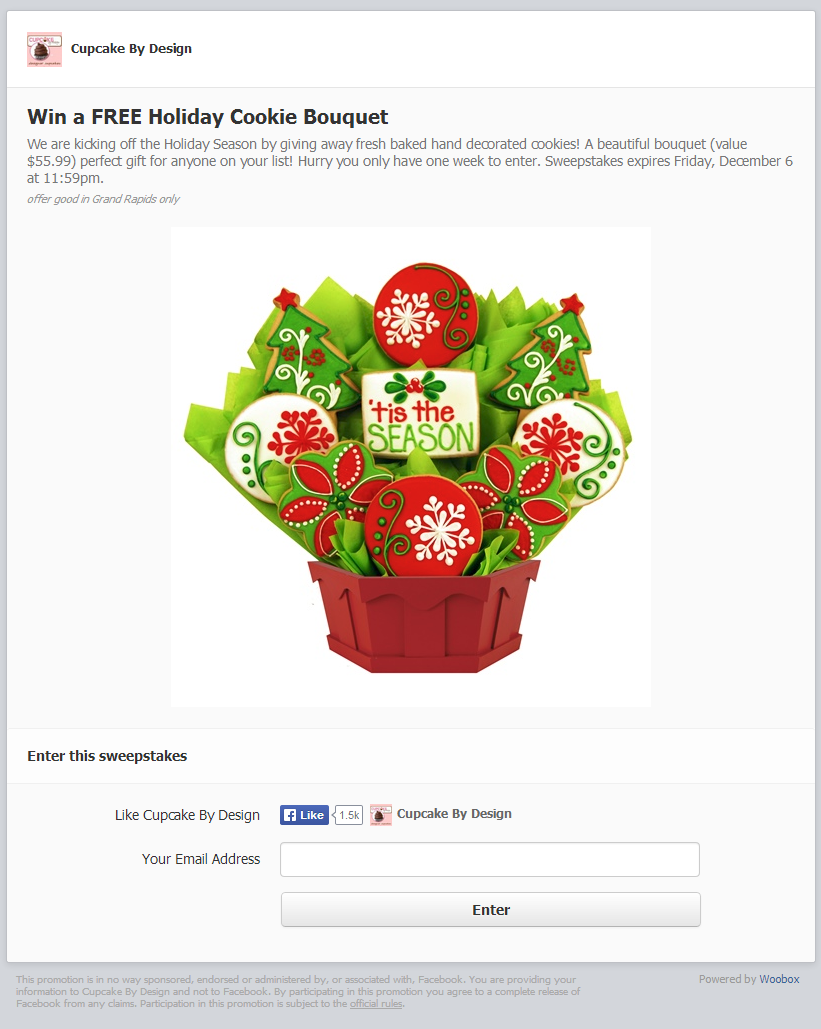Click the red basket in bouquet image
Viewport: 821px width, 1029px height.
[x=424, y=616]
